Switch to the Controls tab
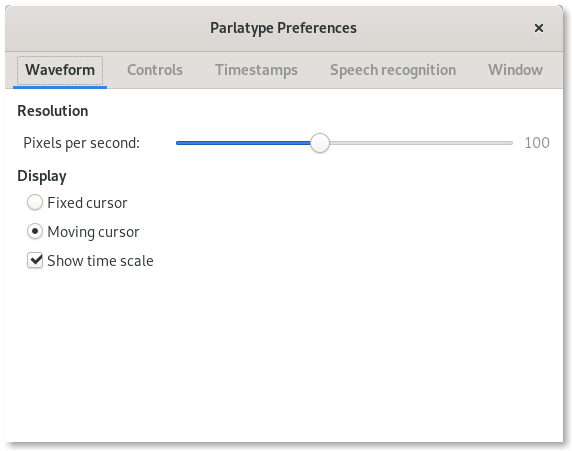572x451 pixels. [155, 70]
